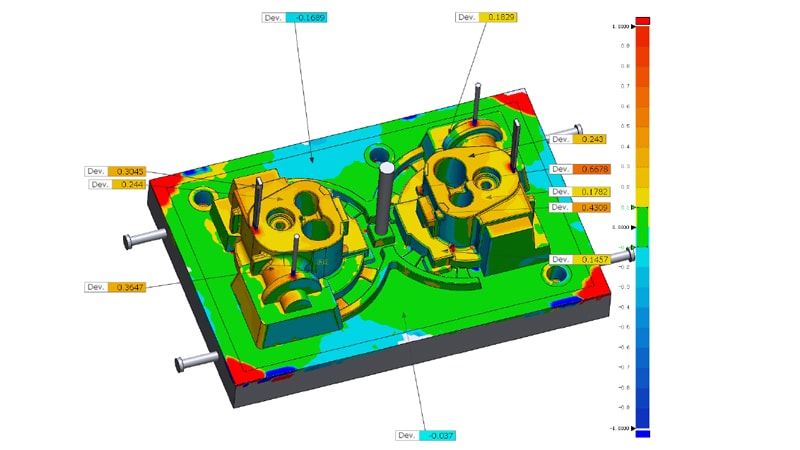The width and height of the screenshot is (800, 450).
Task: Select the Dev. 0.3647 annotation flag
Action: coord(116,287)
